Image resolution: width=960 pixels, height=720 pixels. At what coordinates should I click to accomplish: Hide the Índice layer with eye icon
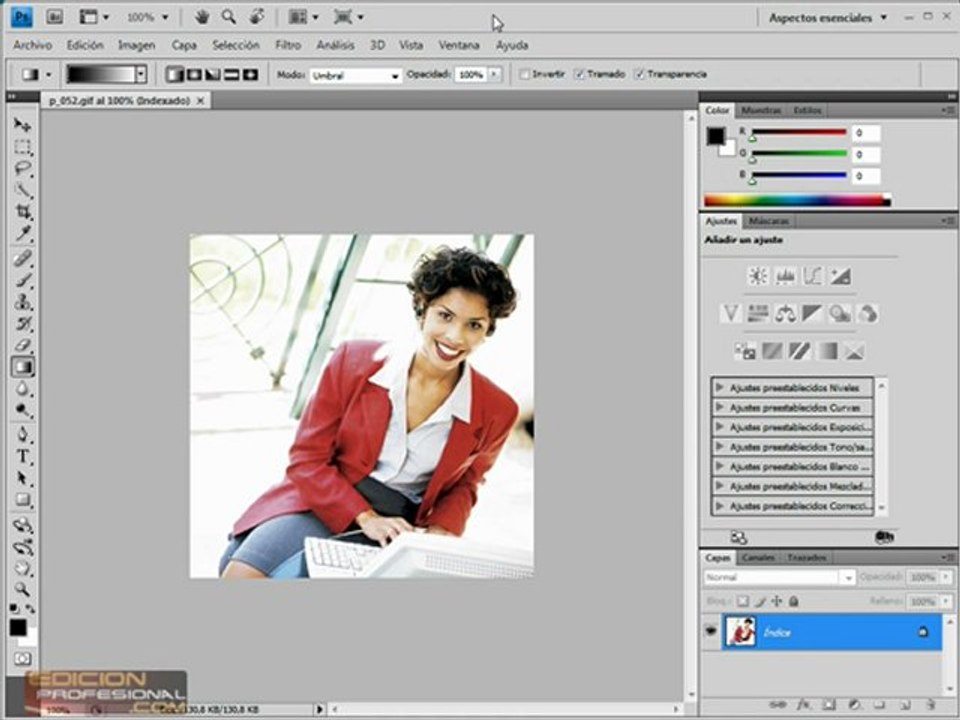tap(710, 630)
